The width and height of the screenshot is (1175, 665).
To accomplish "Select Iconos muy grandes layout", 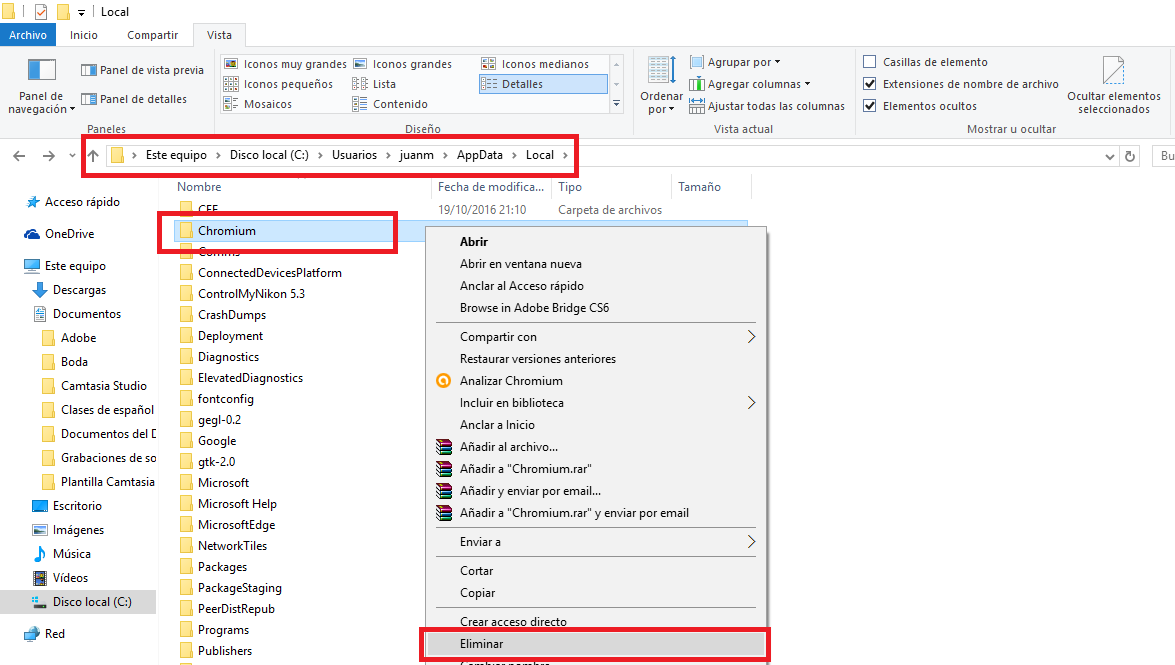I will click(286, 64).
